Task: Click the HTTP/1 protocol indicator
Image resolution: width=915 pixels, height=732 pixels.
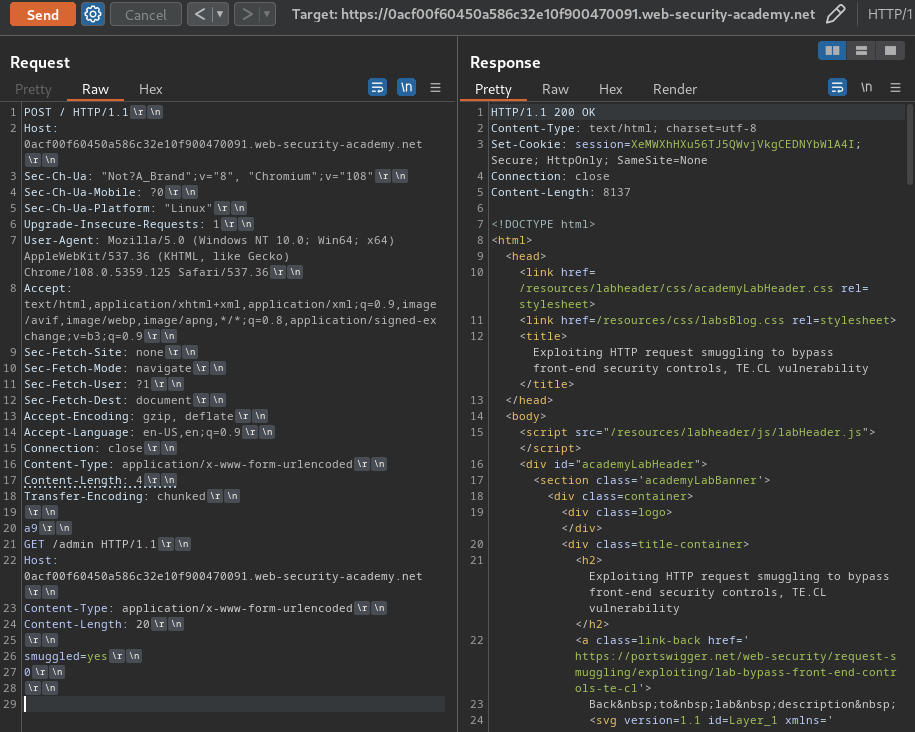Action: [x=889, y=14]
